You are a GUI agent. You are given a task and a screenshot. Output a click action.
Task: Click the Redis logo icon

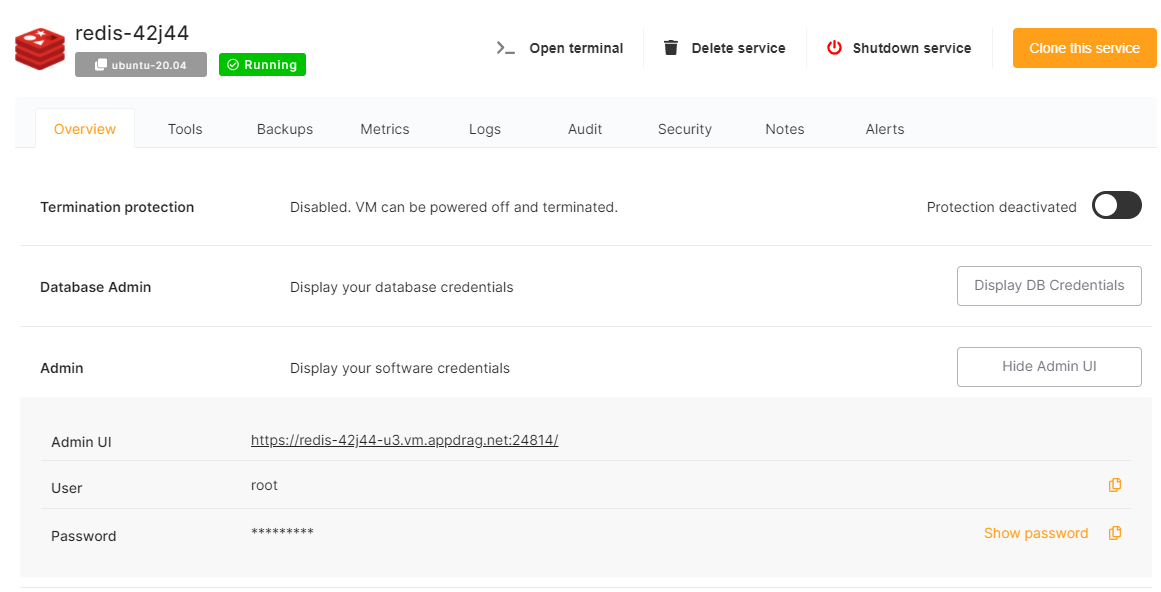click(40, 48)
